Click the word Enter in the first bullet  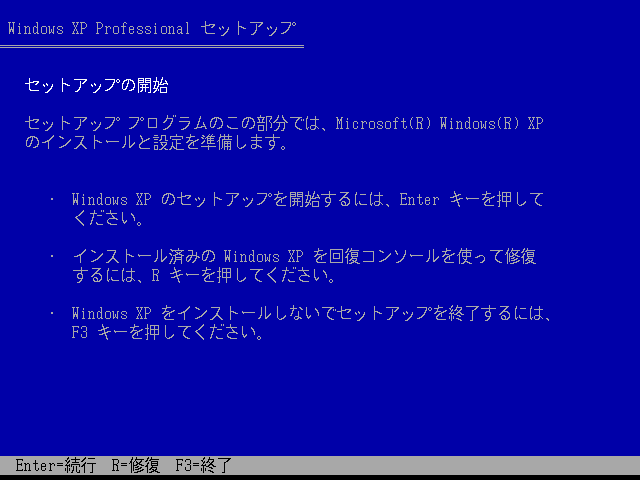[419, 200]
